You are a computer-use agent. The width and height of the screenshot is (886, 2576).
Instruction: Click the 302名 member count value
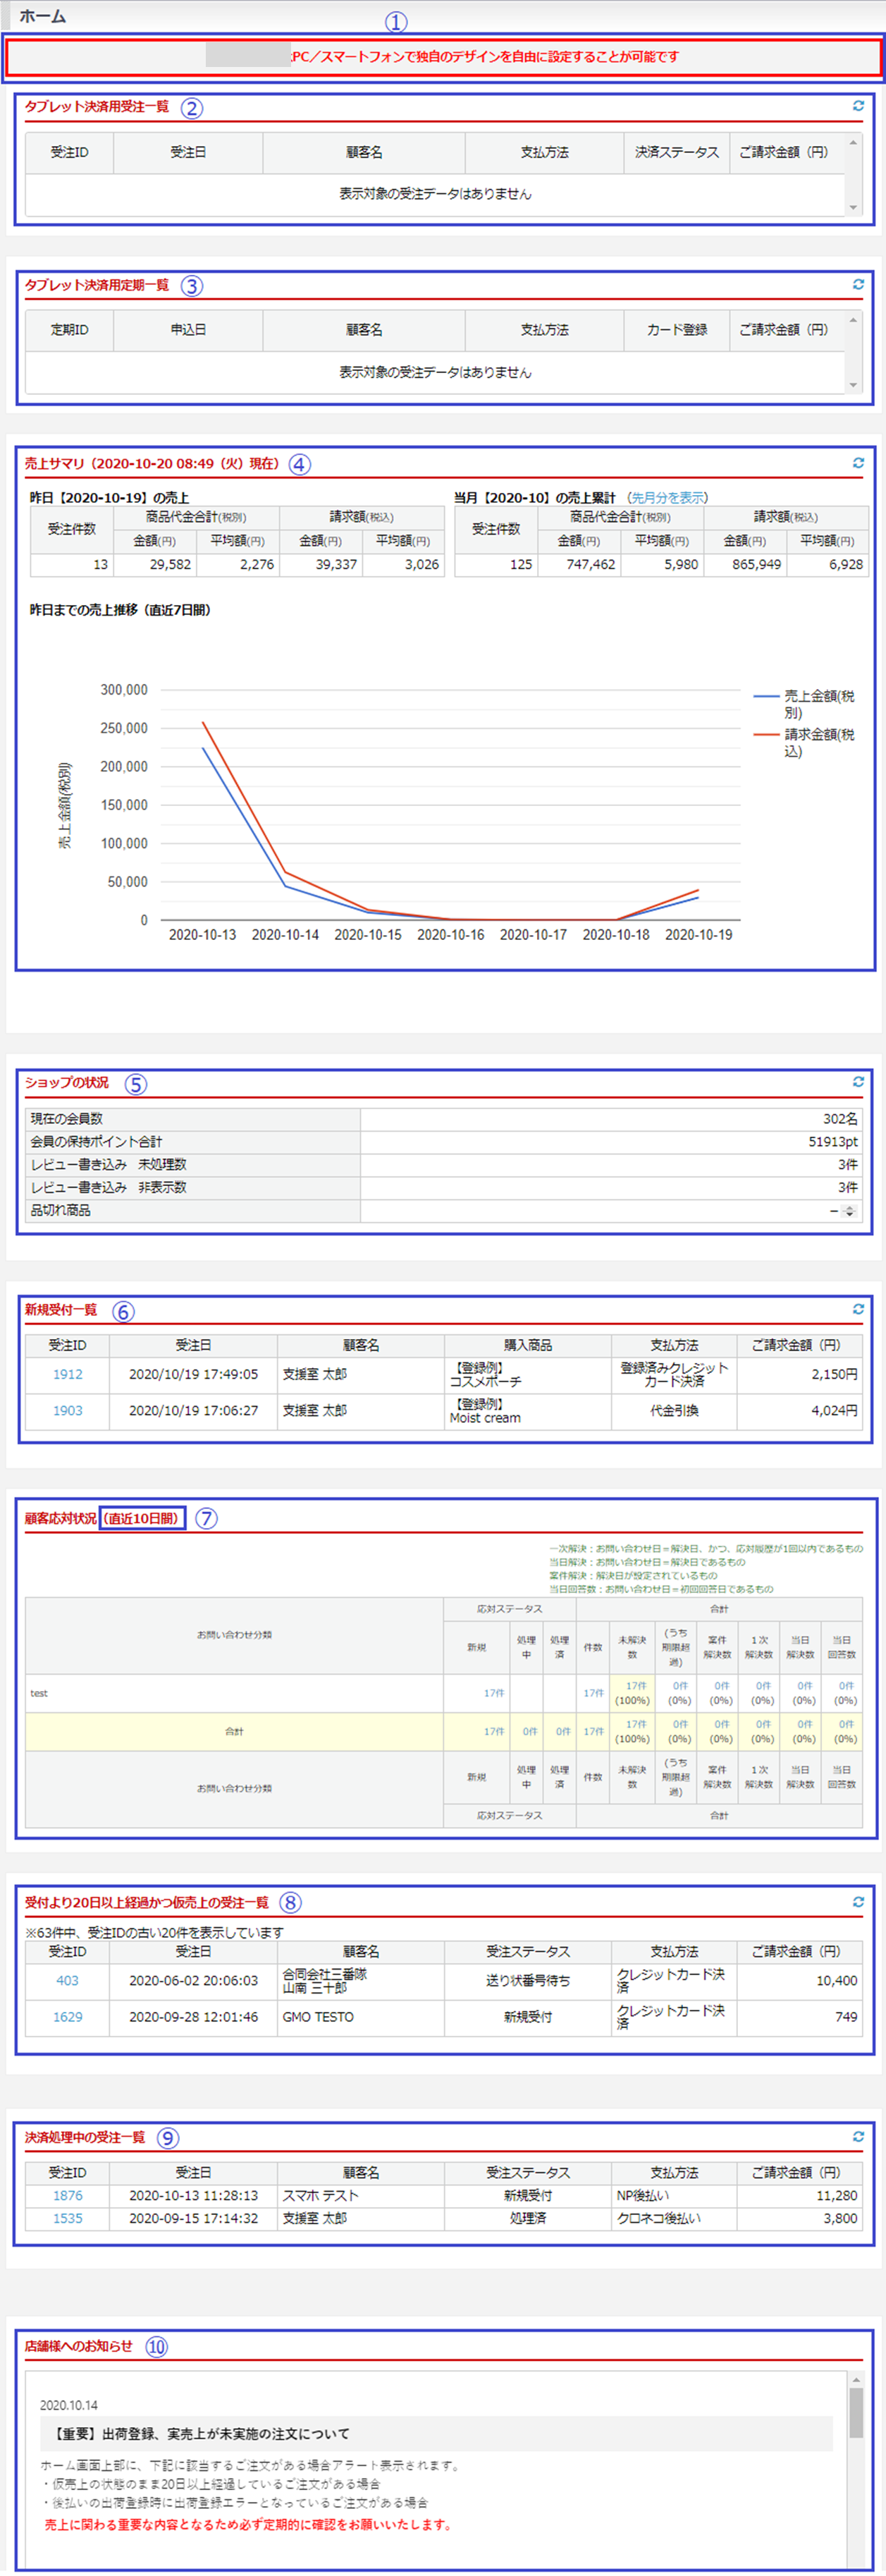[x=840, y=1119]
